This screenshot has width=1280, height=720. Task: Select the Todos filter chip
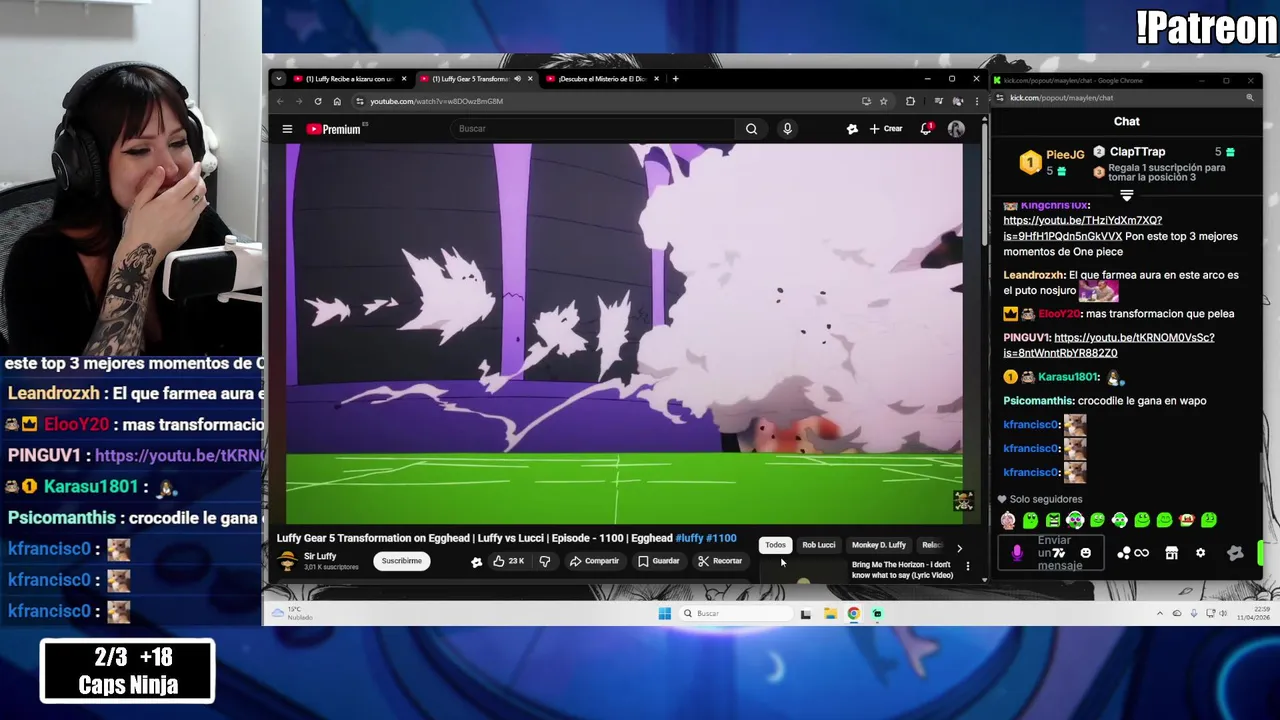(775, 545)
